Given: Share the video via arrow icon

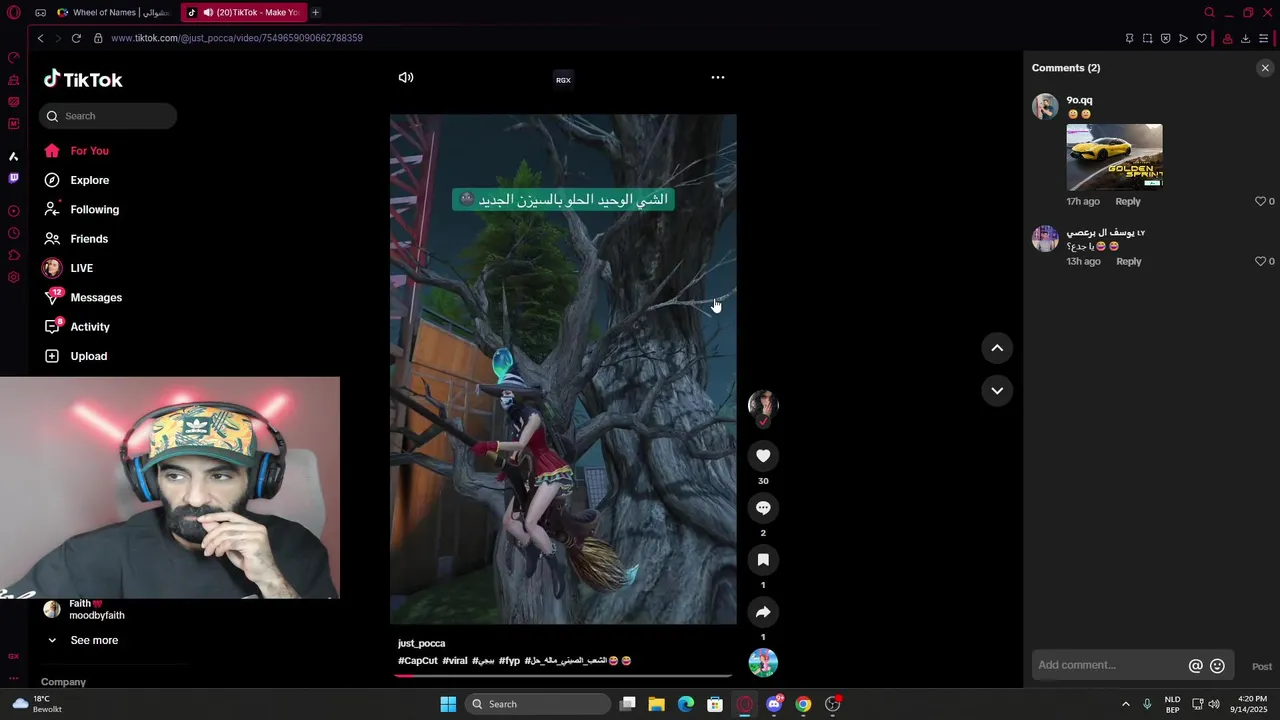Looking at the screenshot, I should click(763, 612).
